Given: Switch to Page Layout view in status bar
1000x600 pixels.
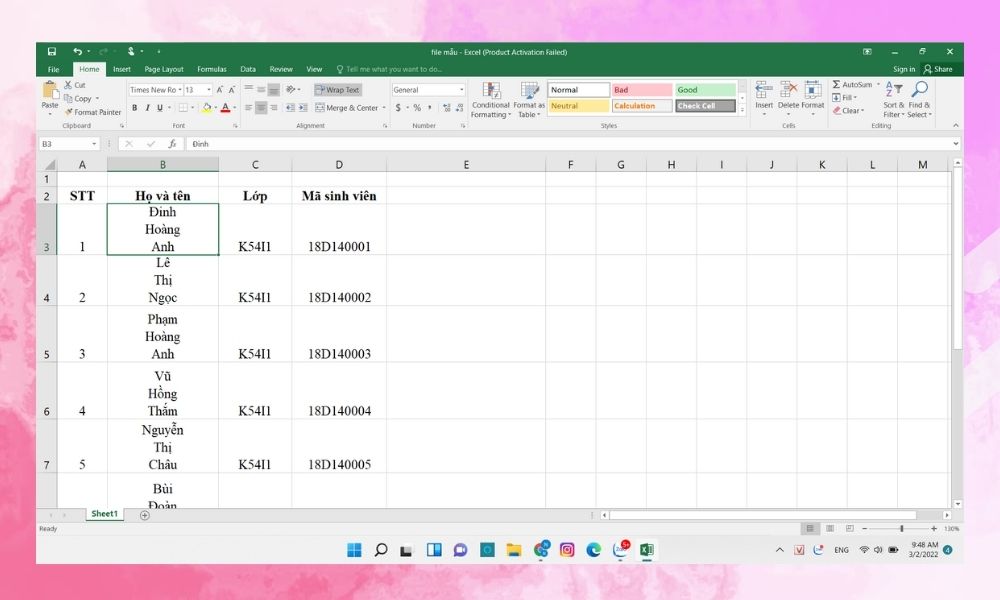Looking at the screenshot, I should click(830, 529).
